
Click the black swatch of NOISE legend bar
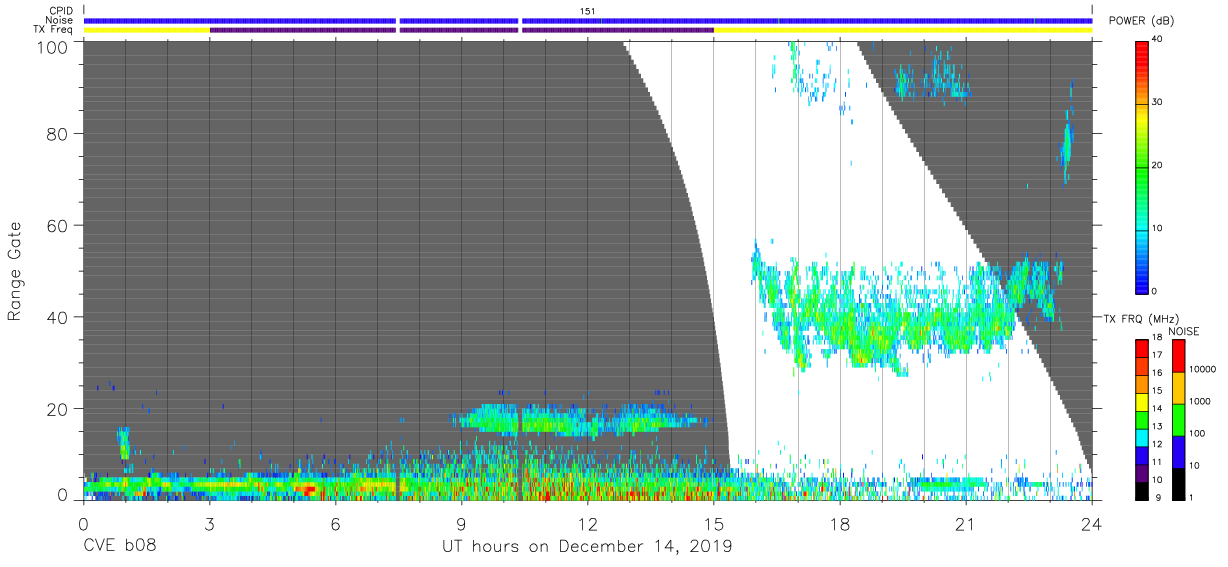[x=1178, y=482]
